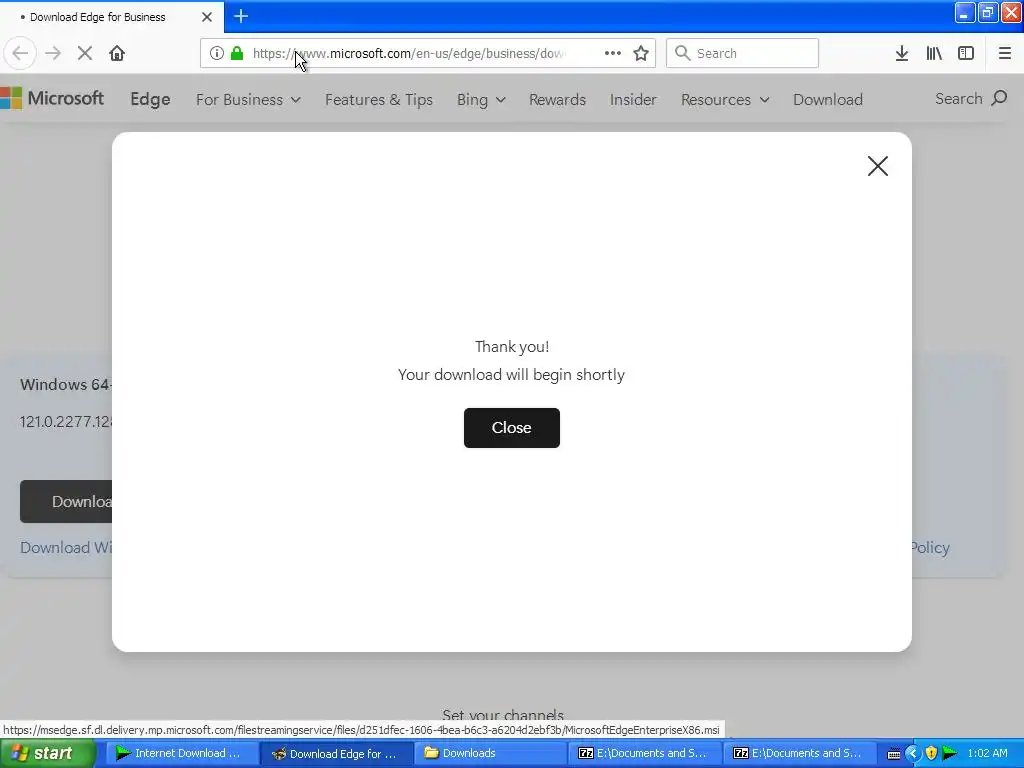This screenshot has width=1024, height=768.
Task: Click the green padlock icon
Action: (x=237, y=53)
